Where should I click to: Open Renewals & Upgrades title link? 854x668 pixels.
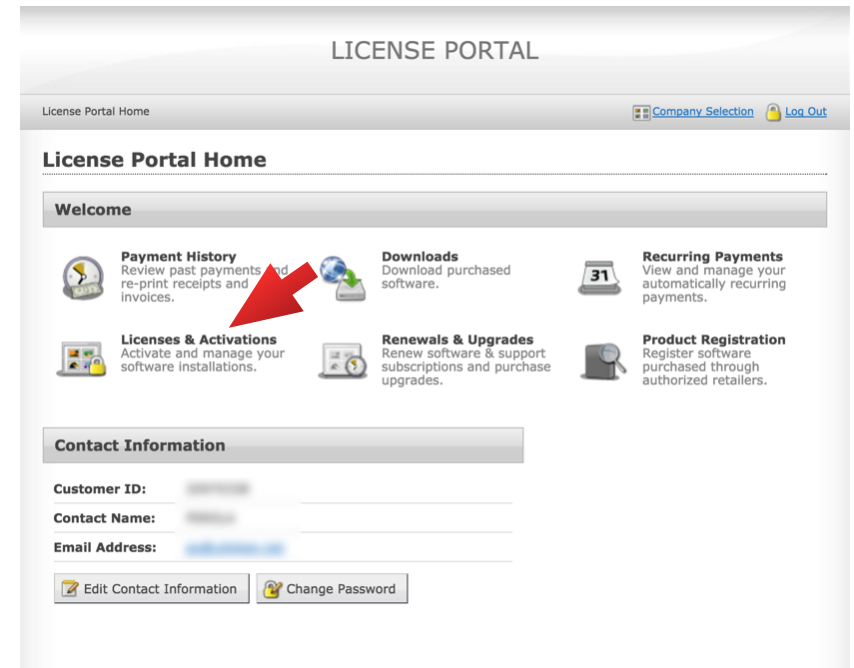457,340
